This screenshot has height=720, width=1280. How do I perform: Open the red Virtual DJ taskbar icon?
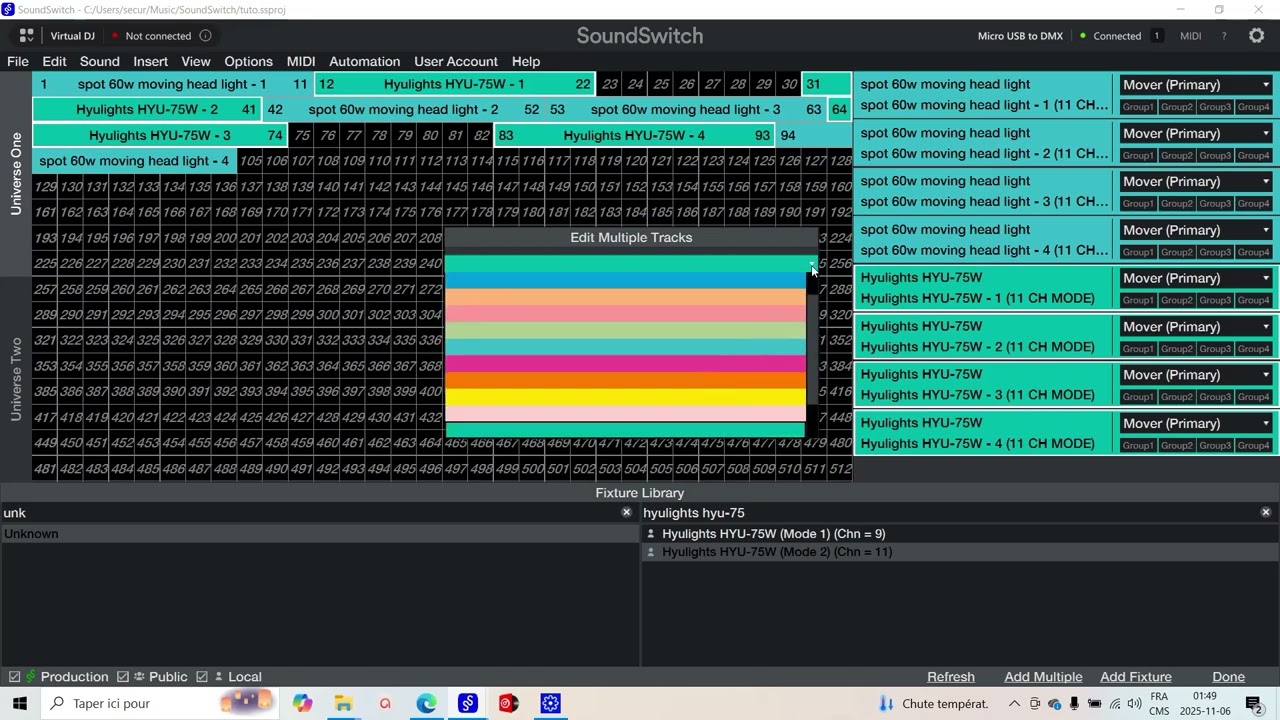509,704
